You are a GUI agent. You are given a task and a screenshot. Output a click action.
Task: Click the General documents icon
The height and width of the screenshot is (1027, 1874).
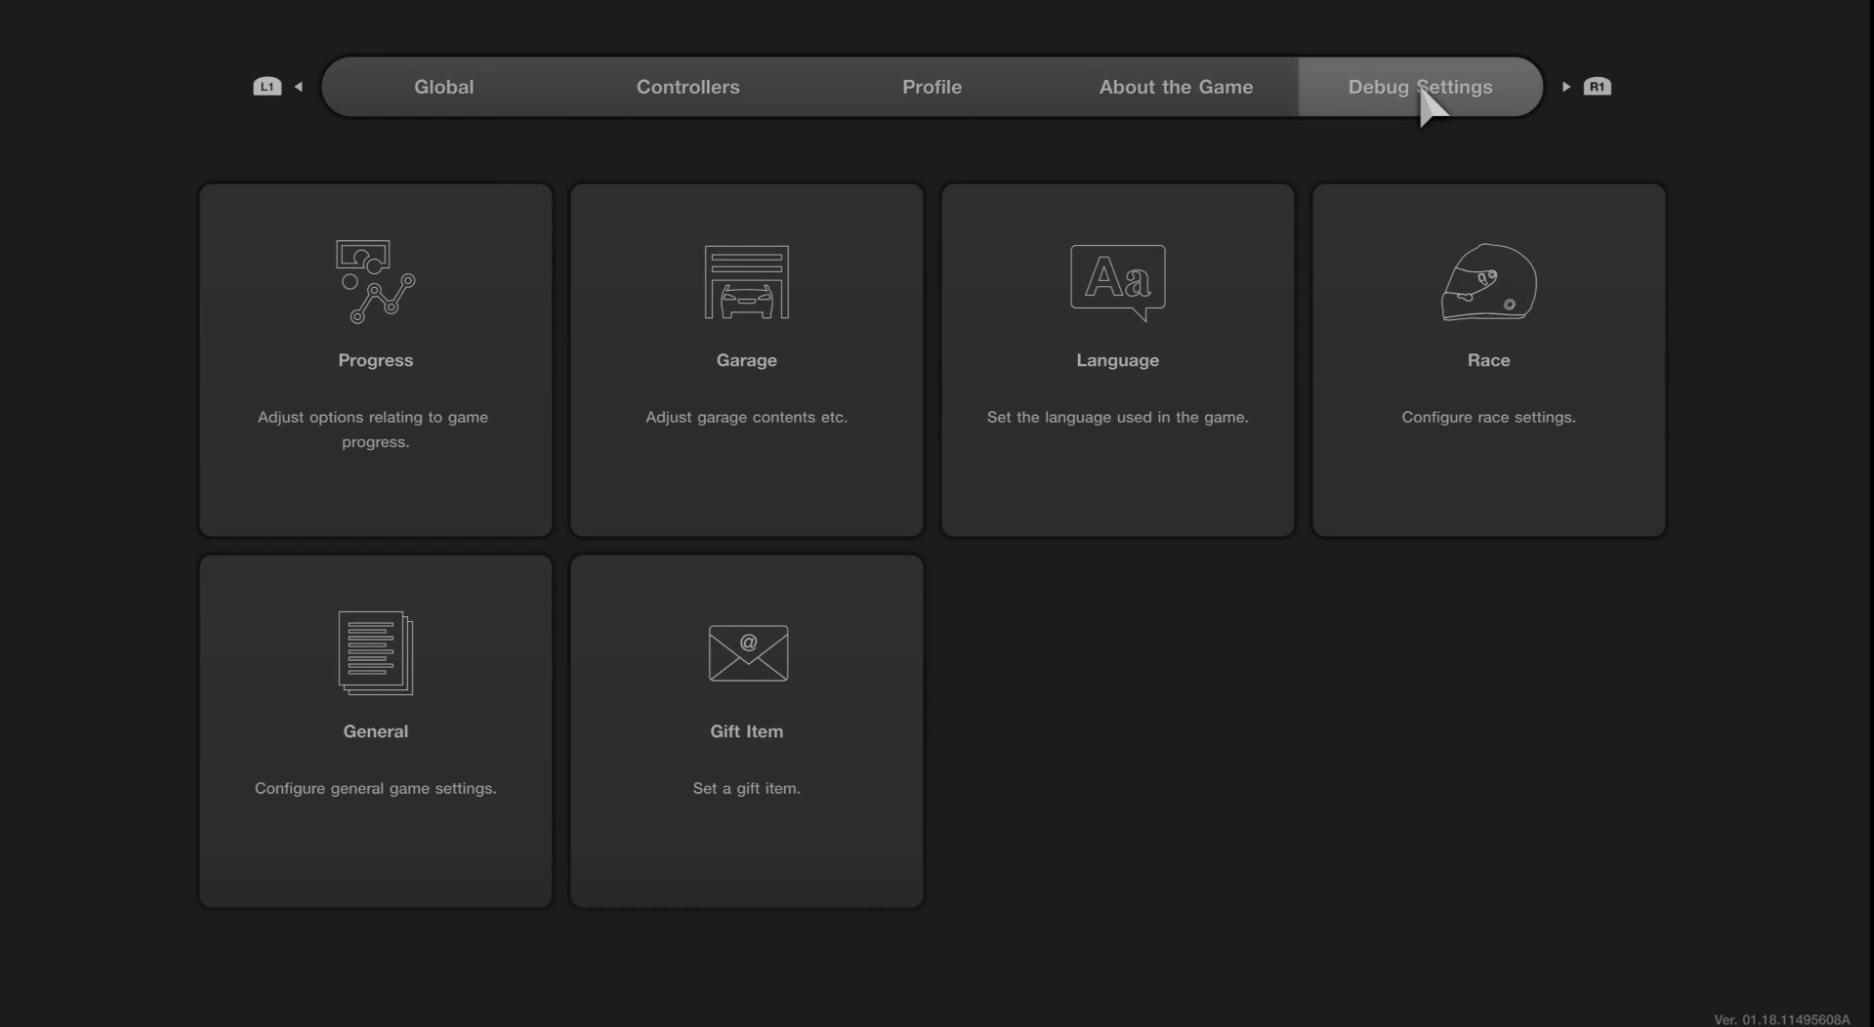(375, 653)
